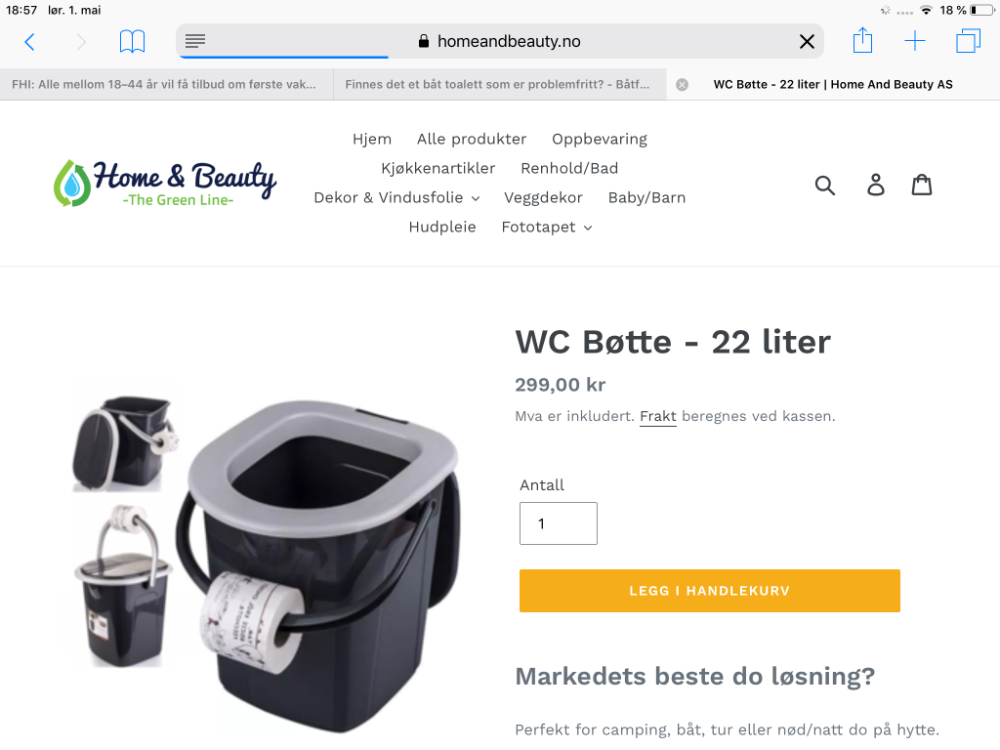Show all tabs overview icon

coord(968,41)
